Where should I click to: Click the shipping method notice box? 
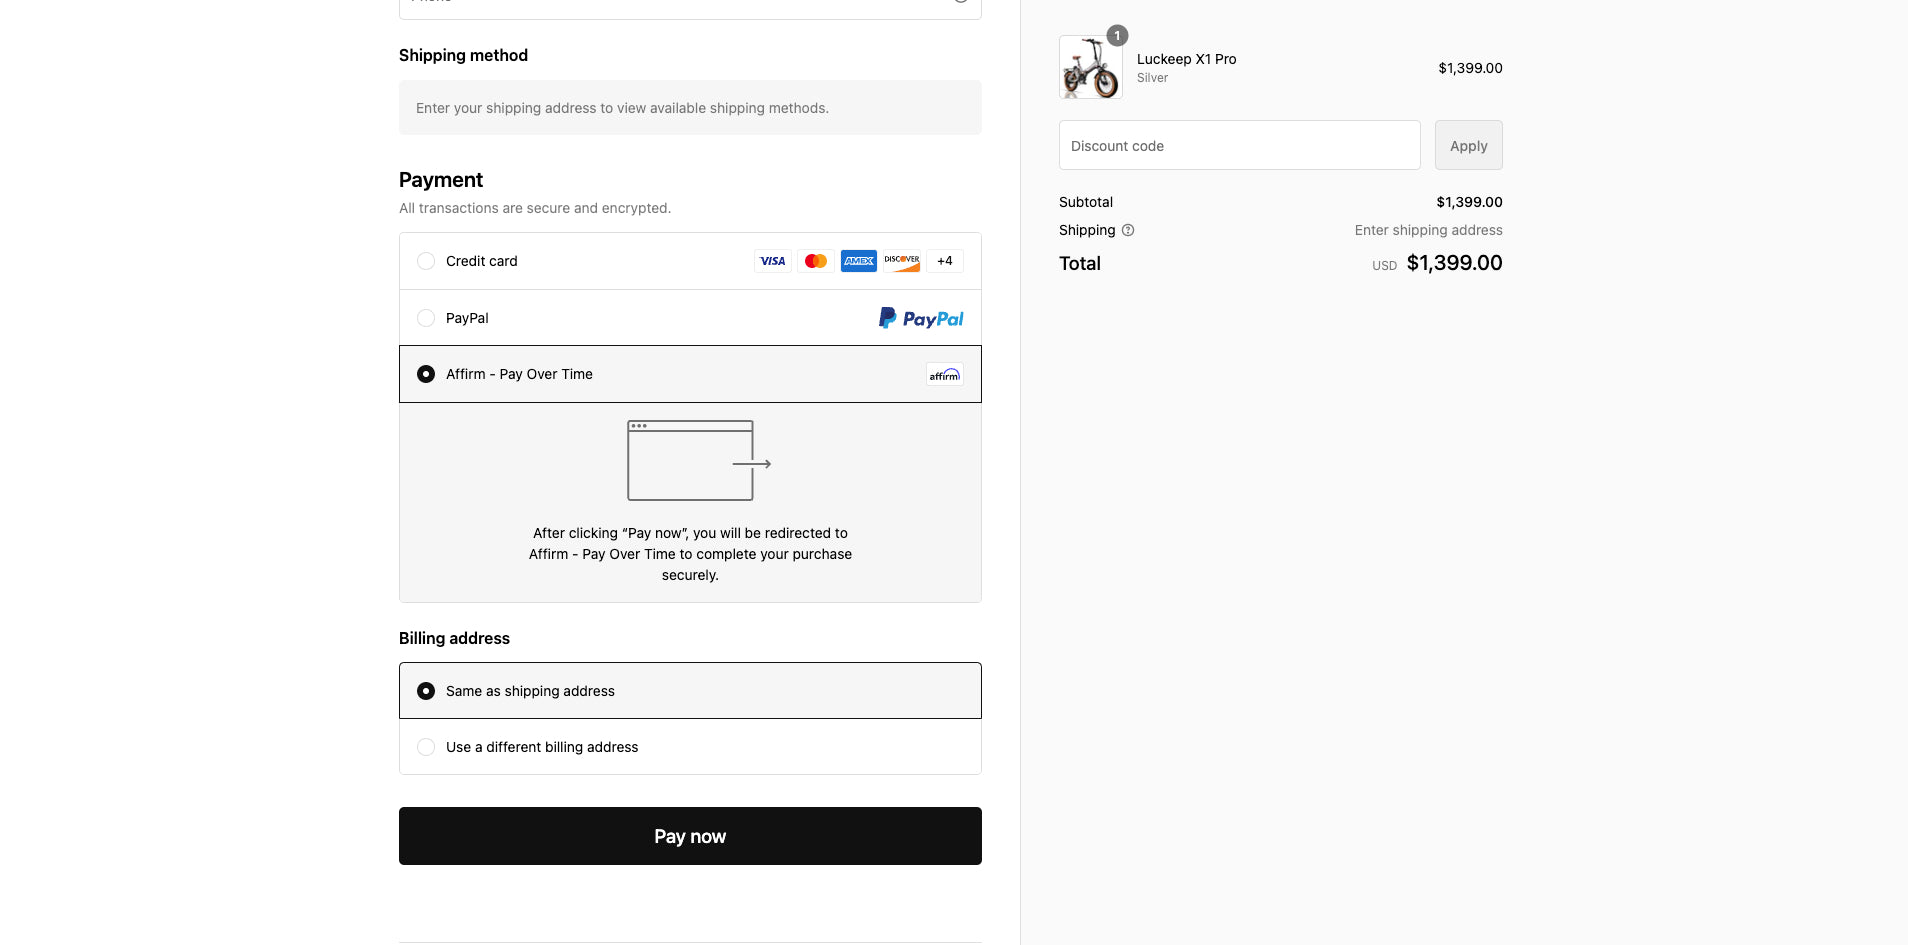pyautogui.click(x=690, y=108)
